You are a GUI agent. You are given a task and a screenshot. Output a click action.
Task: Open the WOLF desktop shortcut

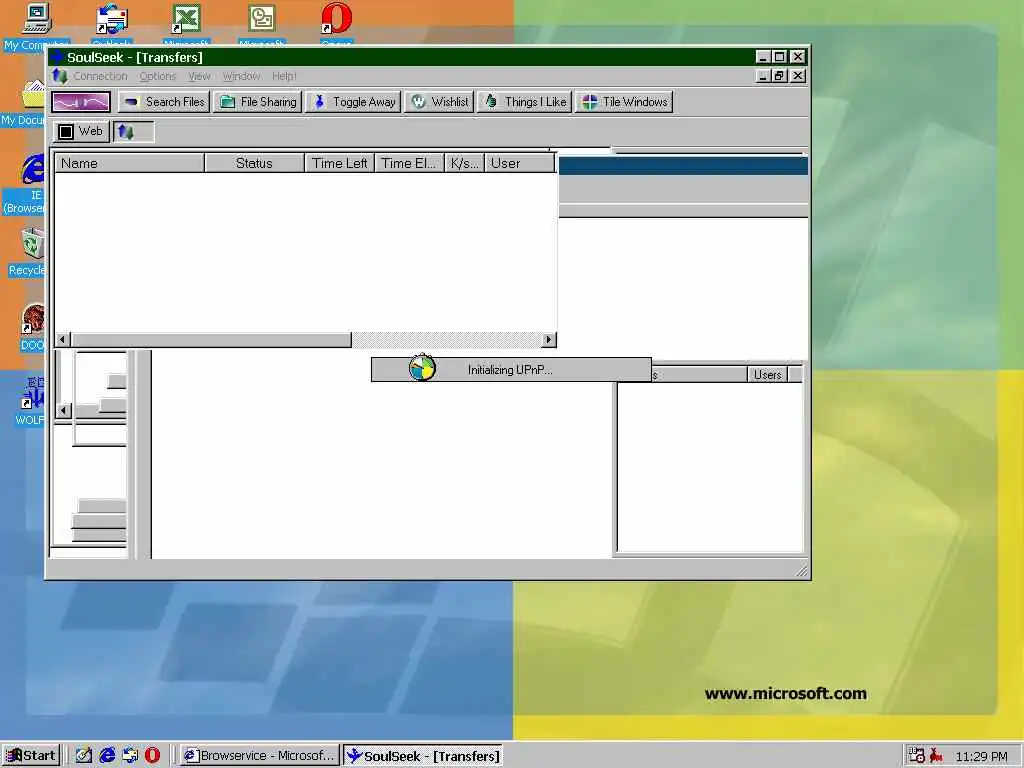tap(30, 400)
